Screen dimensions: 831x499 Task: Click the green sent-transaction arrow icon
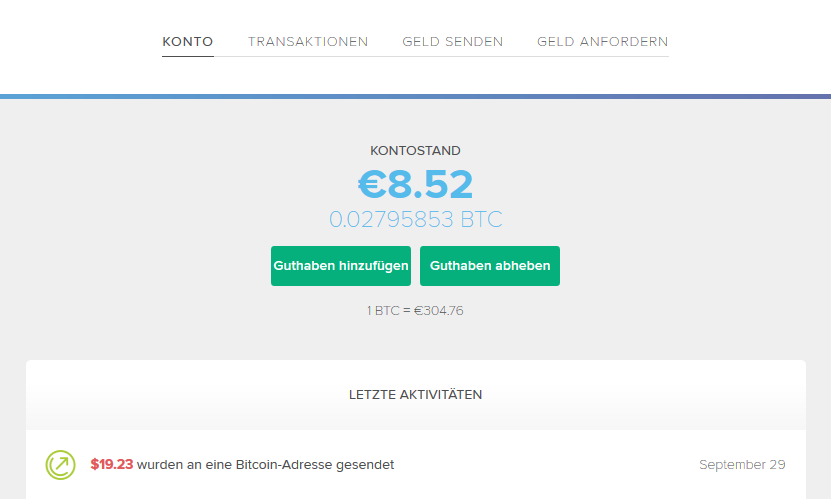61,465
